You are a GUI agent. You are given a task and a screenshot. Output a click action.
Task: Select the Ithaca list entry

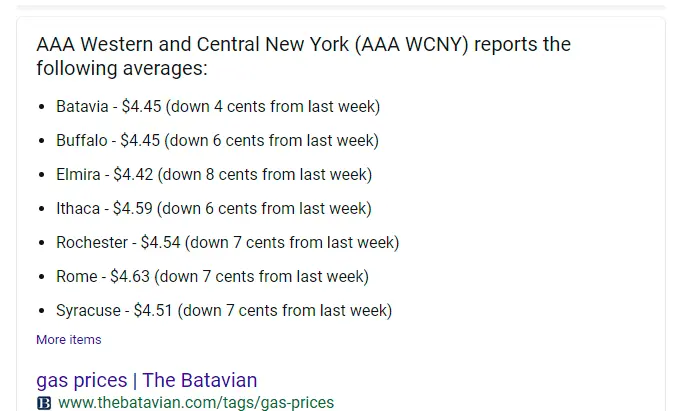tap(214, 208)
